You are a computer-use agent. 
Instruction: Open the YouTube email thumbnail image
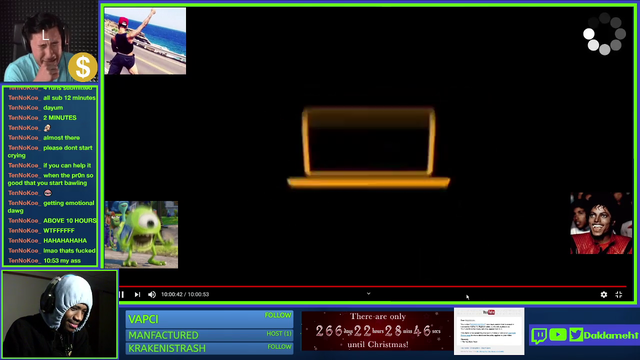[x=489, y=331]
